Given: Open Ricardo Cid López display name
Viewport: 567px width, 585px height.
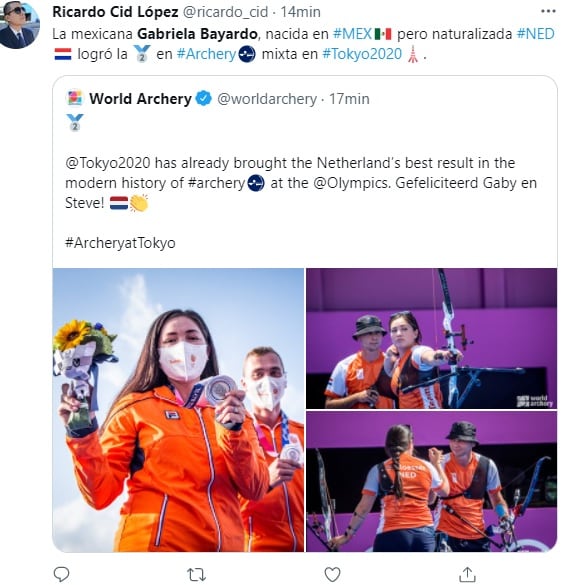Looking at the screenshot, I should pyautogui.click(x=115, y=12).
